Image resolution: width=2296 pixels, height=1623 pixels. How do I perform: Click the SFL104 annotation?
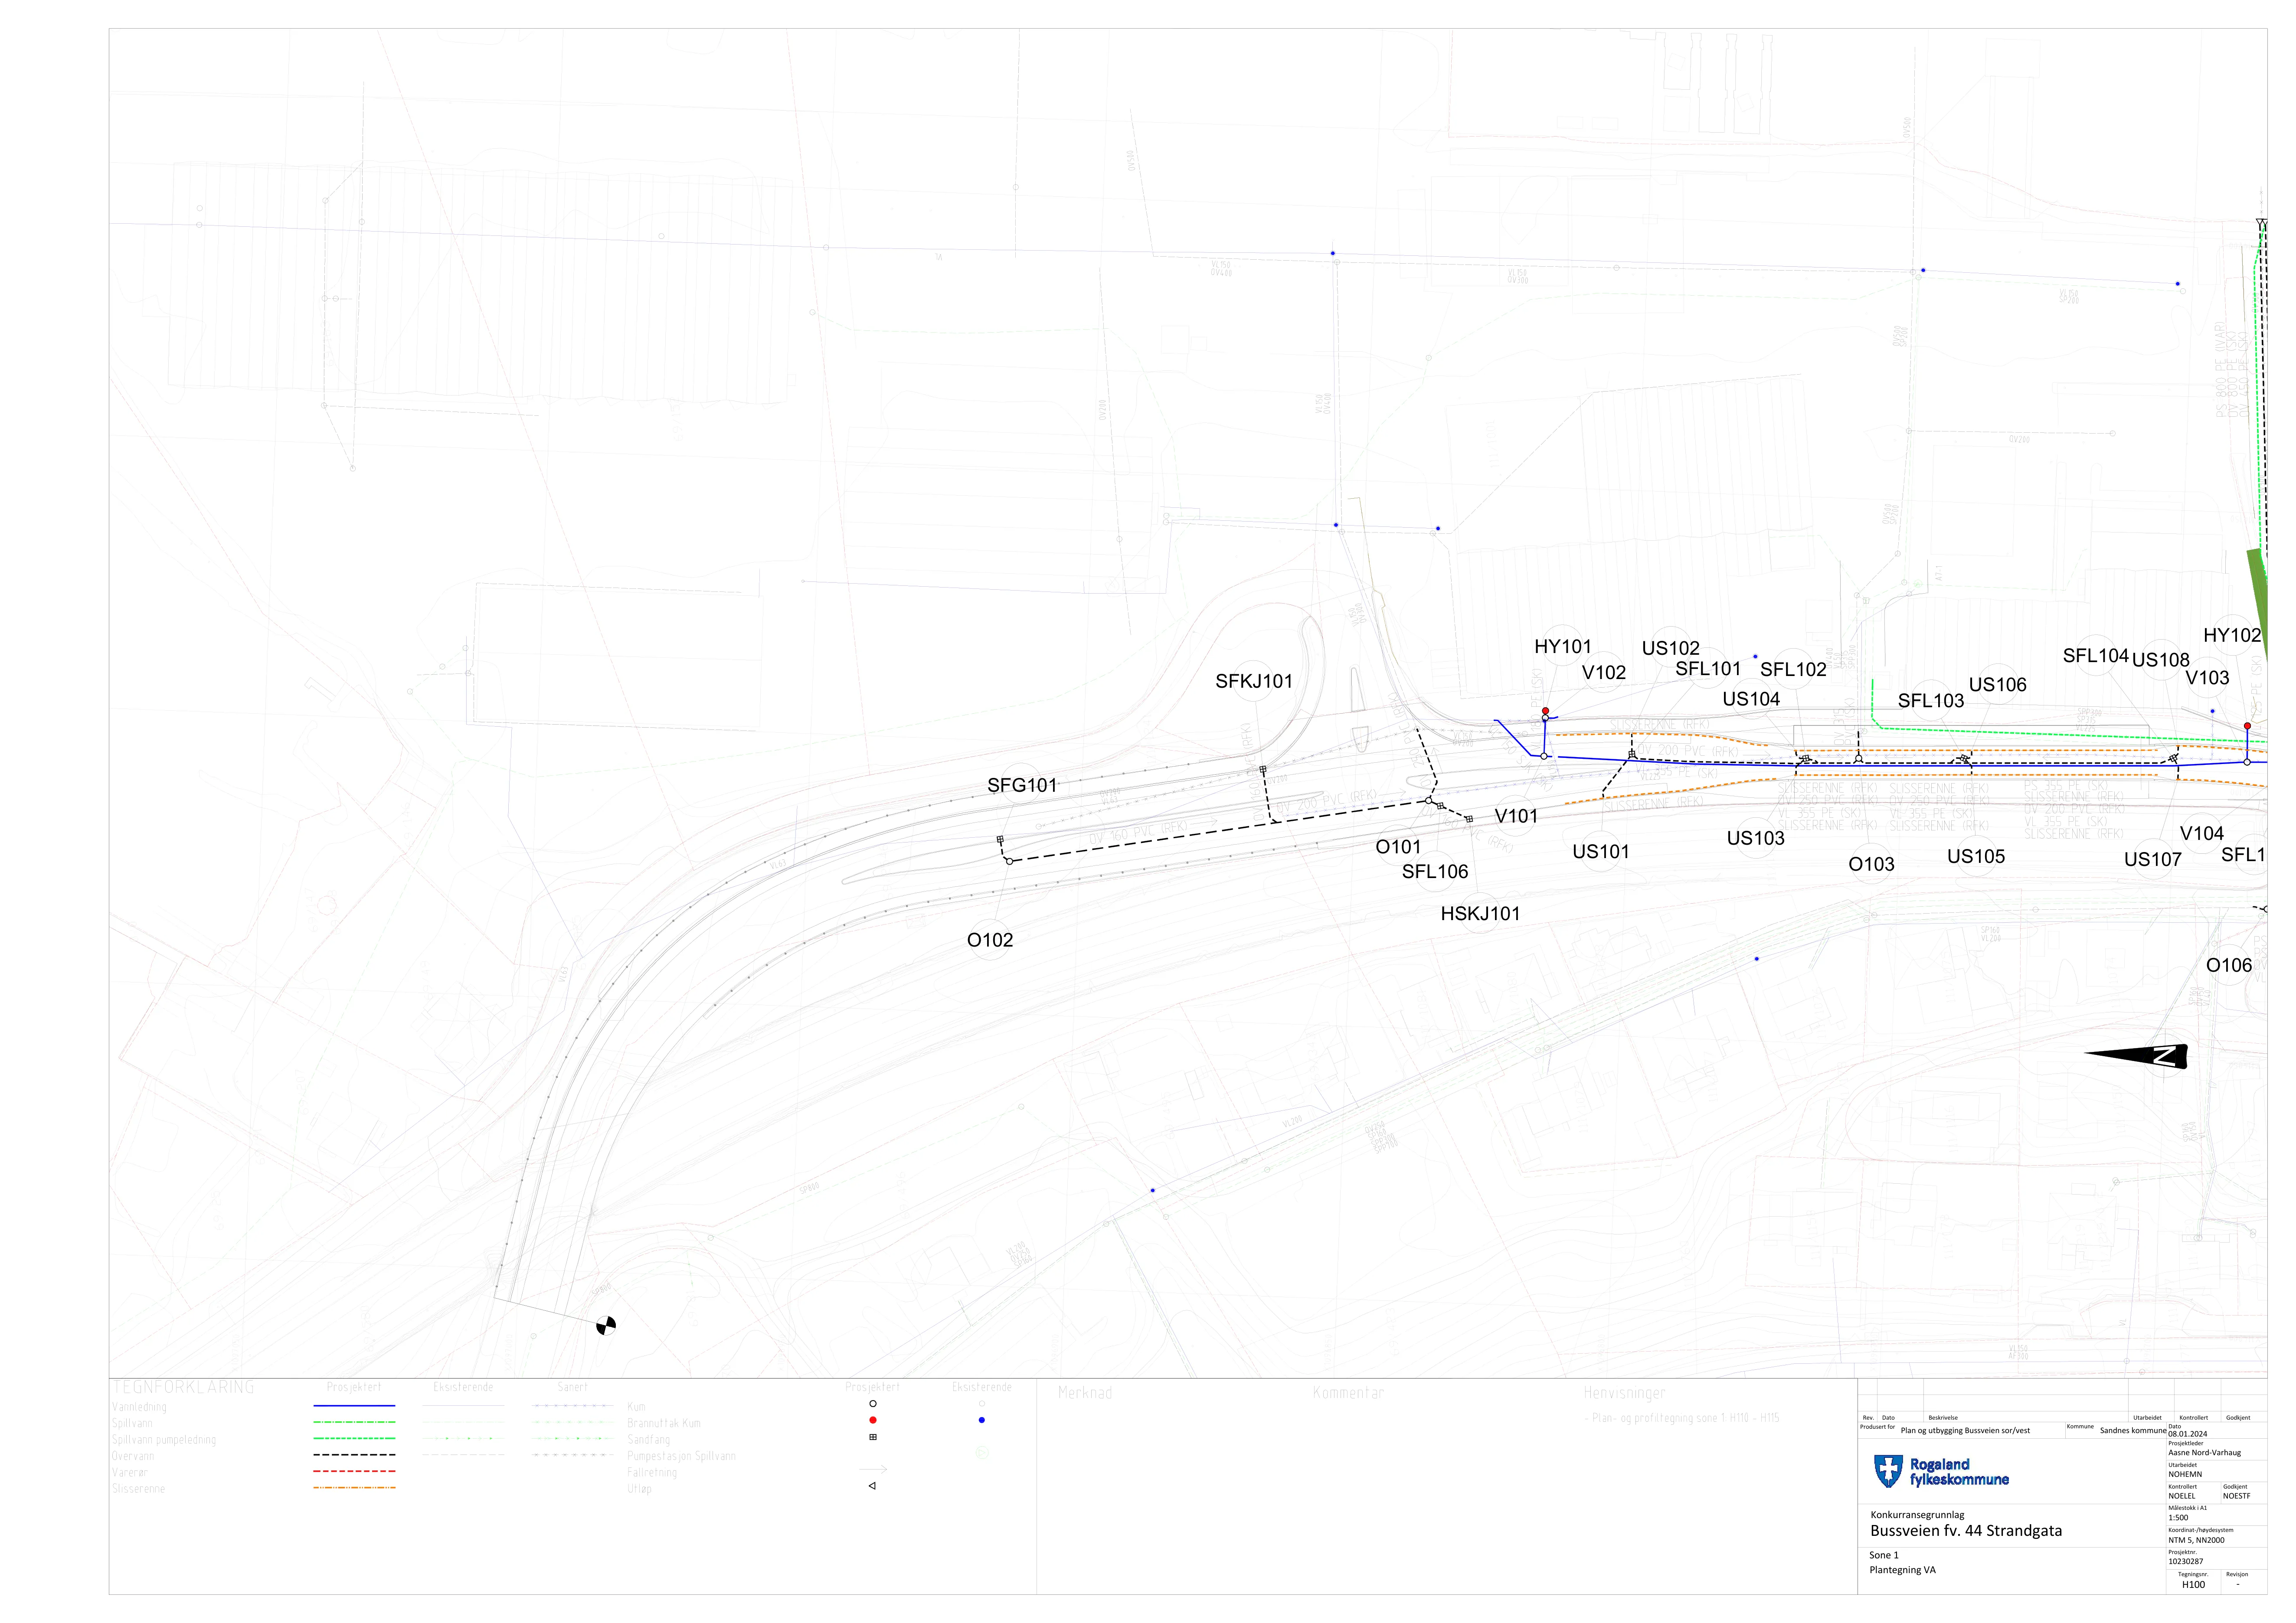pos(2096,656)
